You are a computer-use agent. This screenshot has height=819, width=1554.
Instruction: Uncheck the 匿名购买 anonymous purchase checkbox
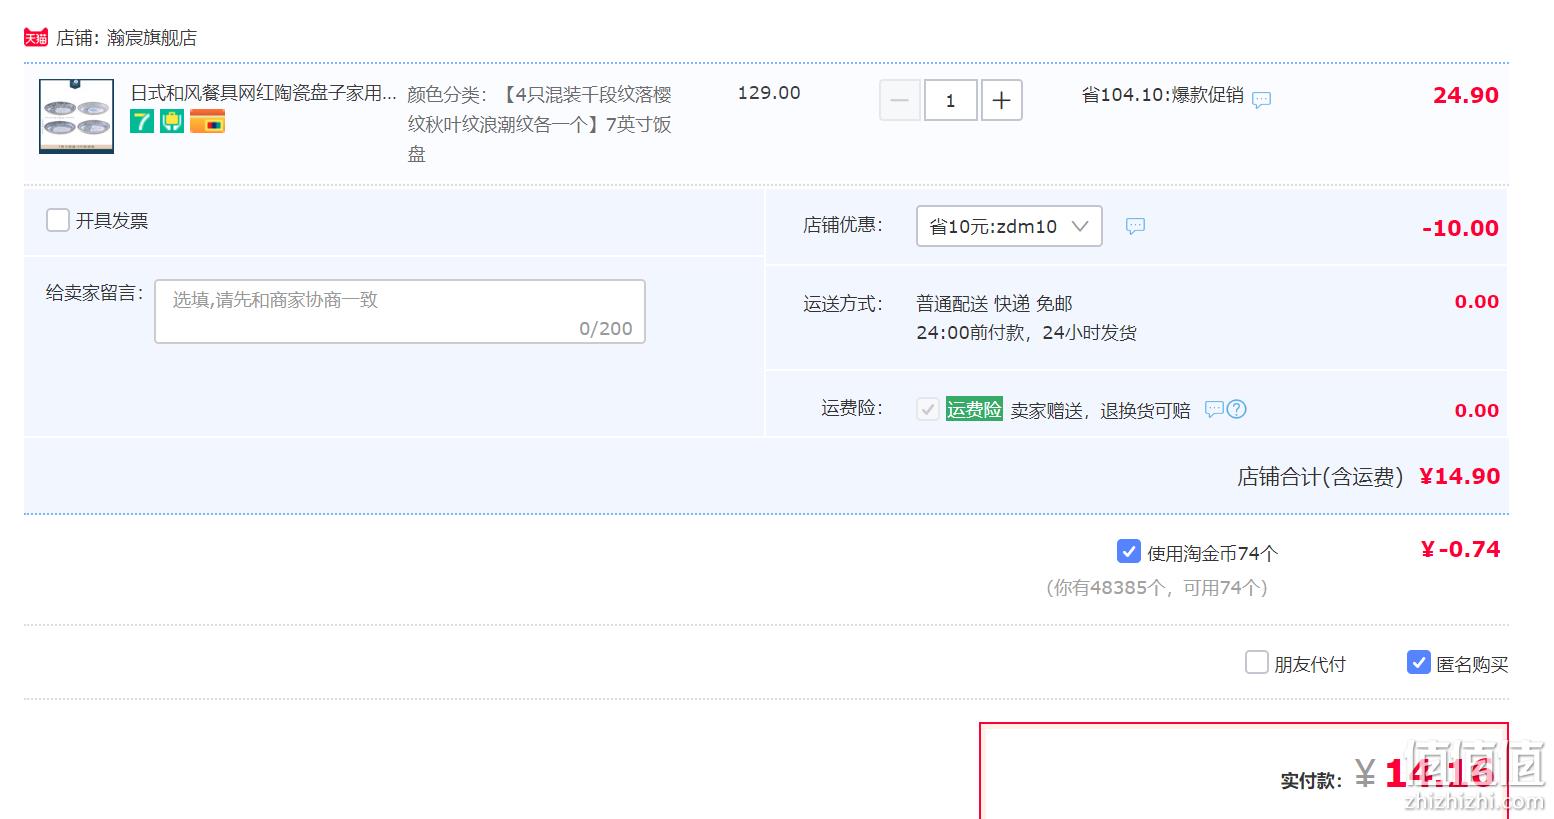tap(1418, 662)
